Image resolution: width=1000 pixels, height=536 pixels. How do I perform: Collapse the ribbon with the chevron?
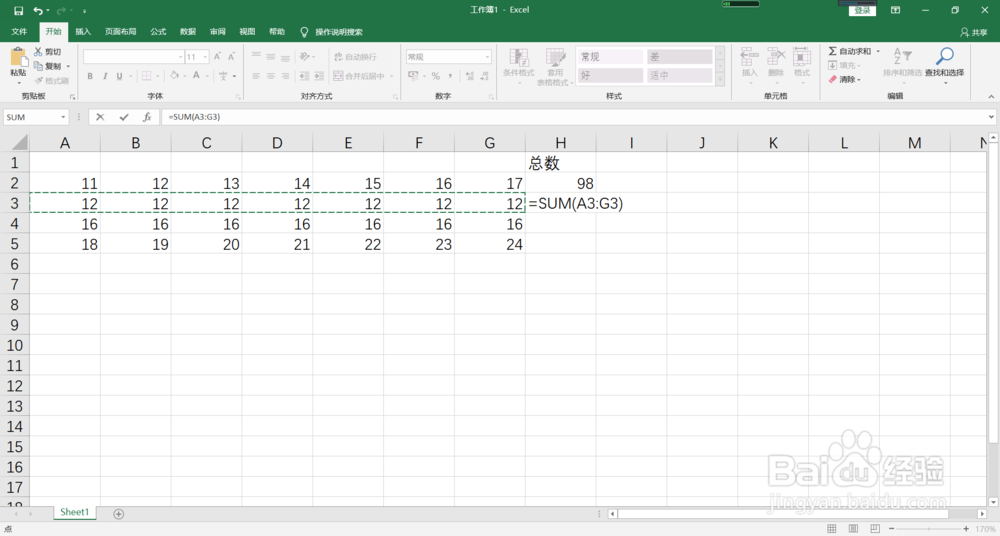click(991, 96)
